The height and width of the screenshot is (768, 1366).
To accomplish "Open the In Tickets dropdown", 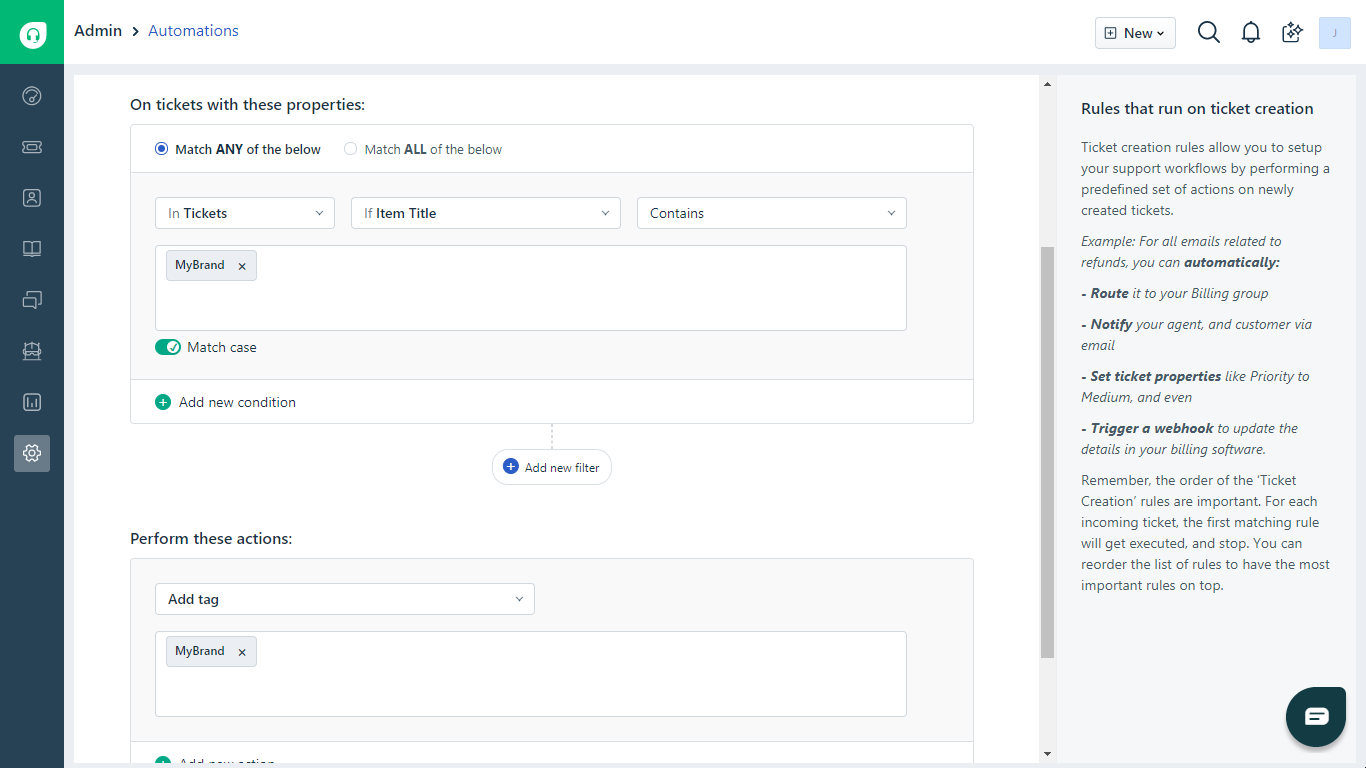I will (x=245, y=213).
